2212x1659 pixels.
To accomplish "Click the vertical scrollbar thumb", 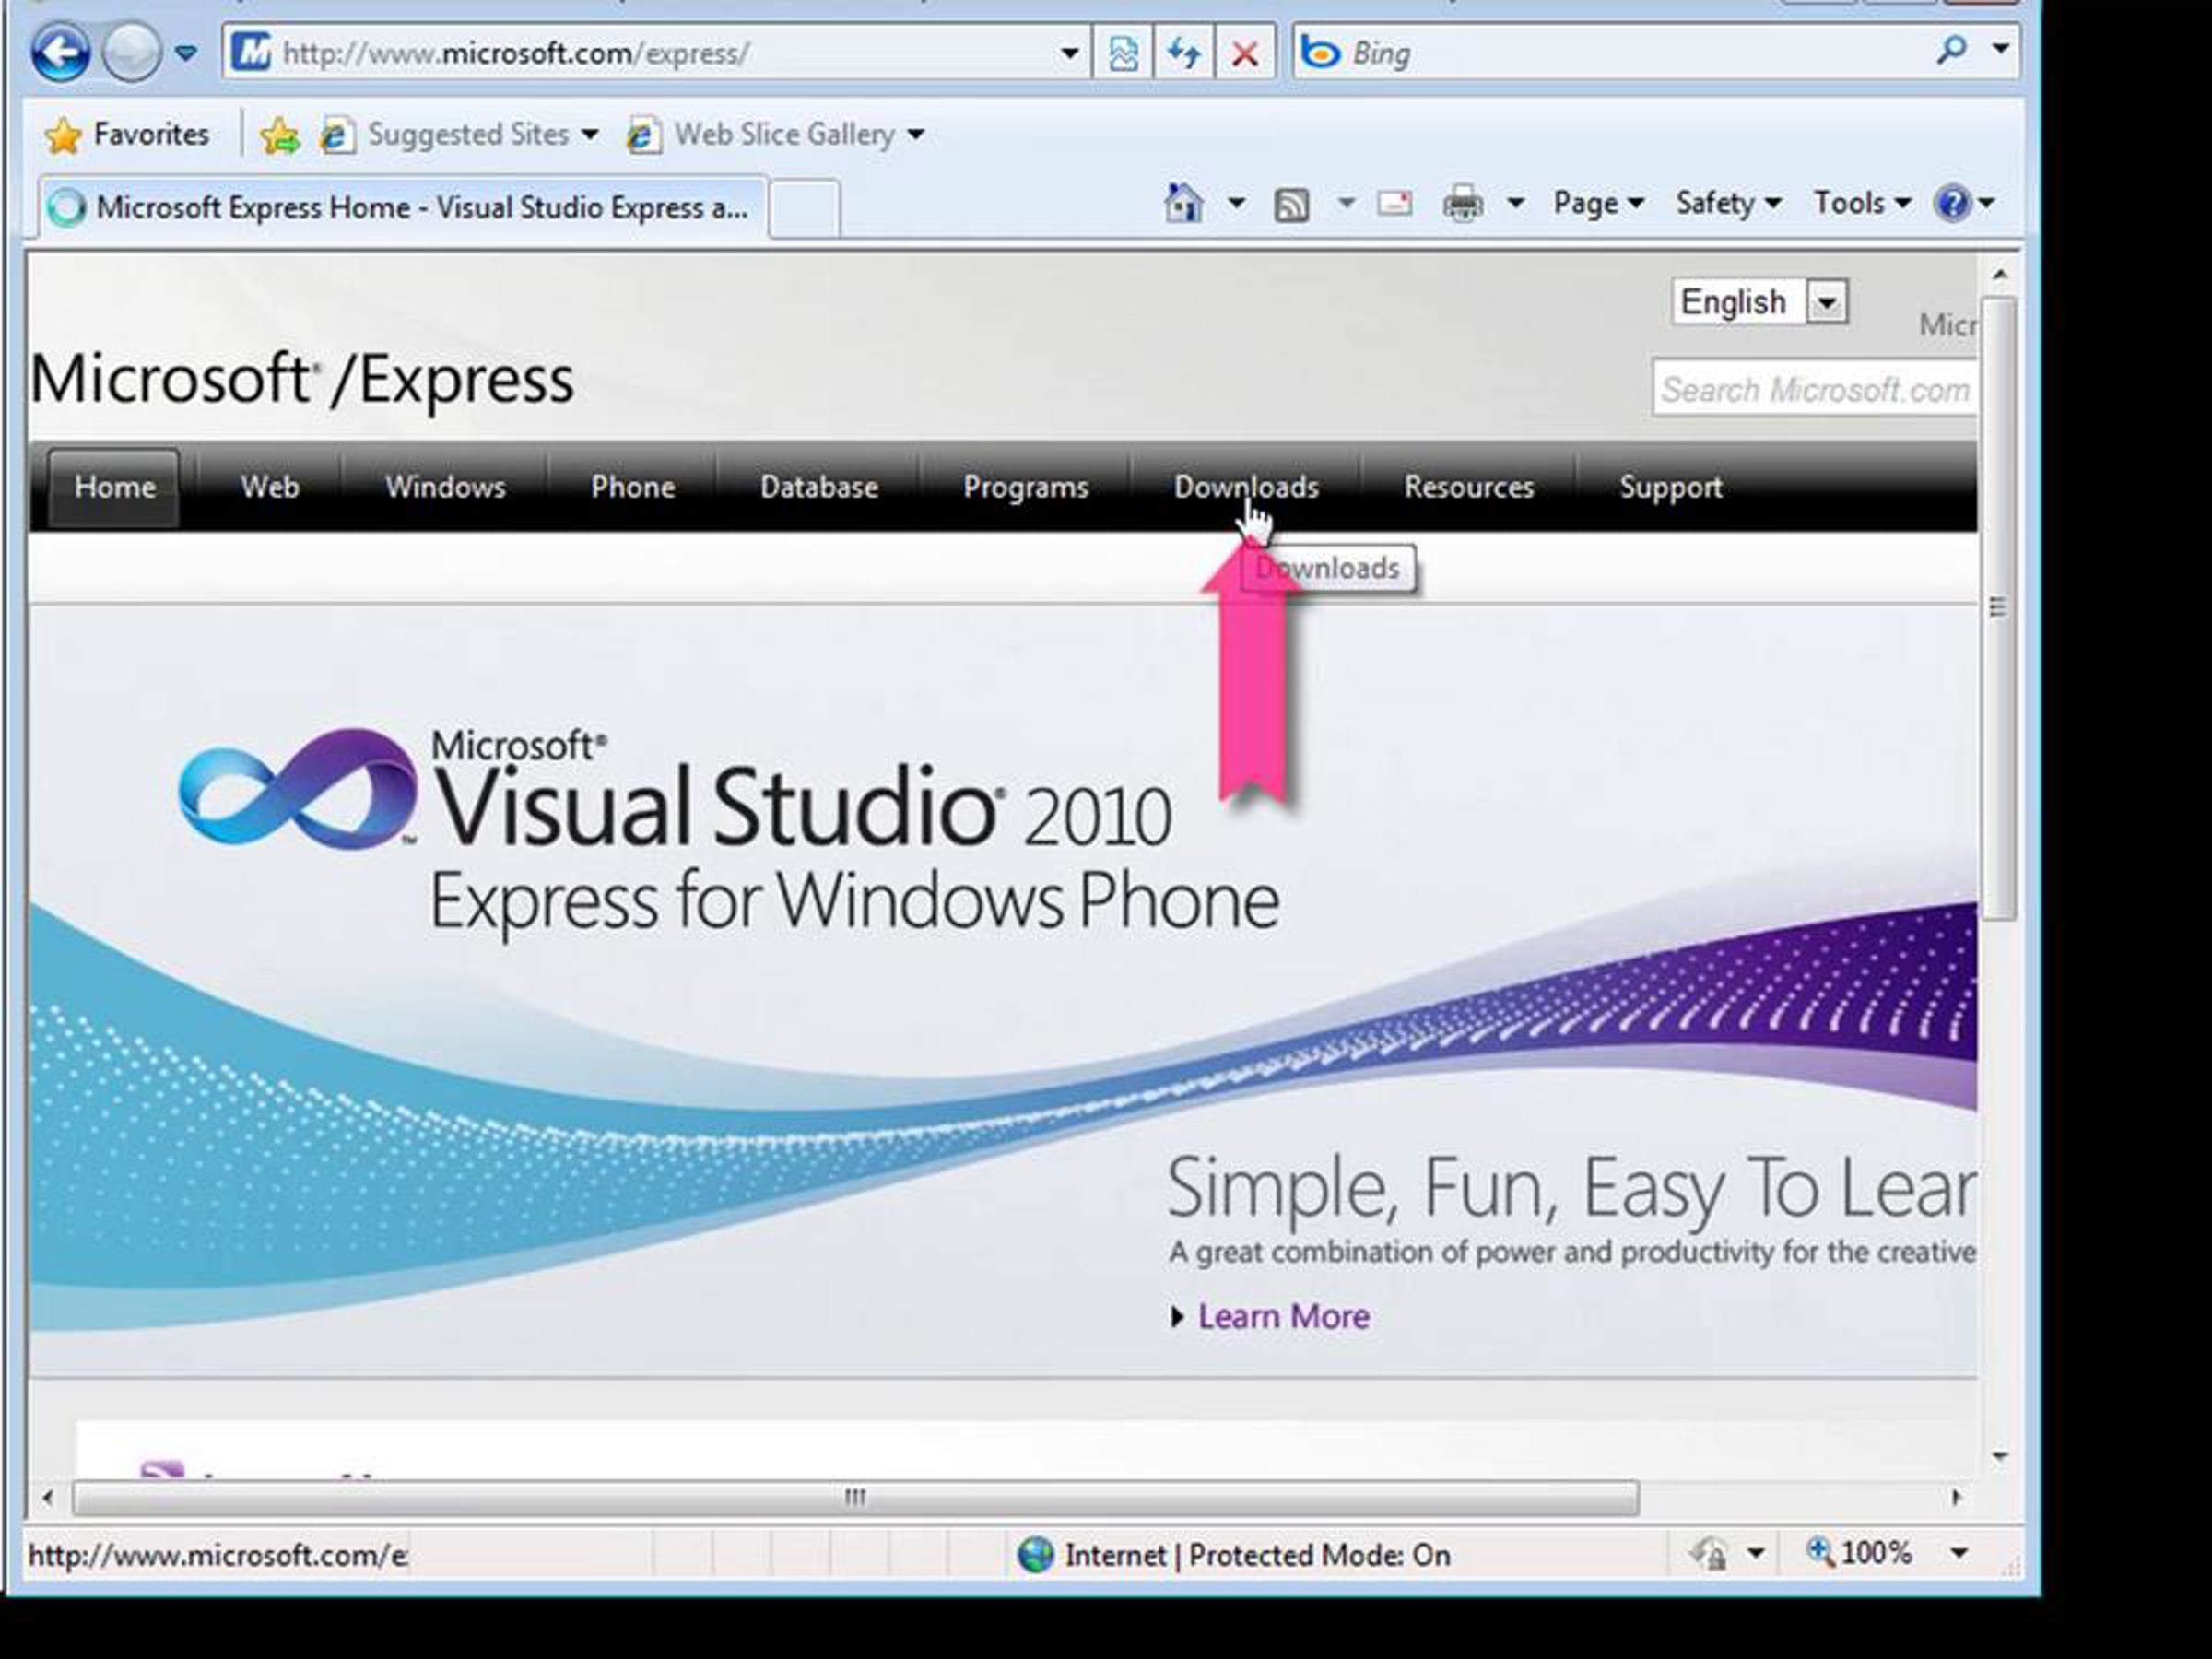I will (1999, 607).
